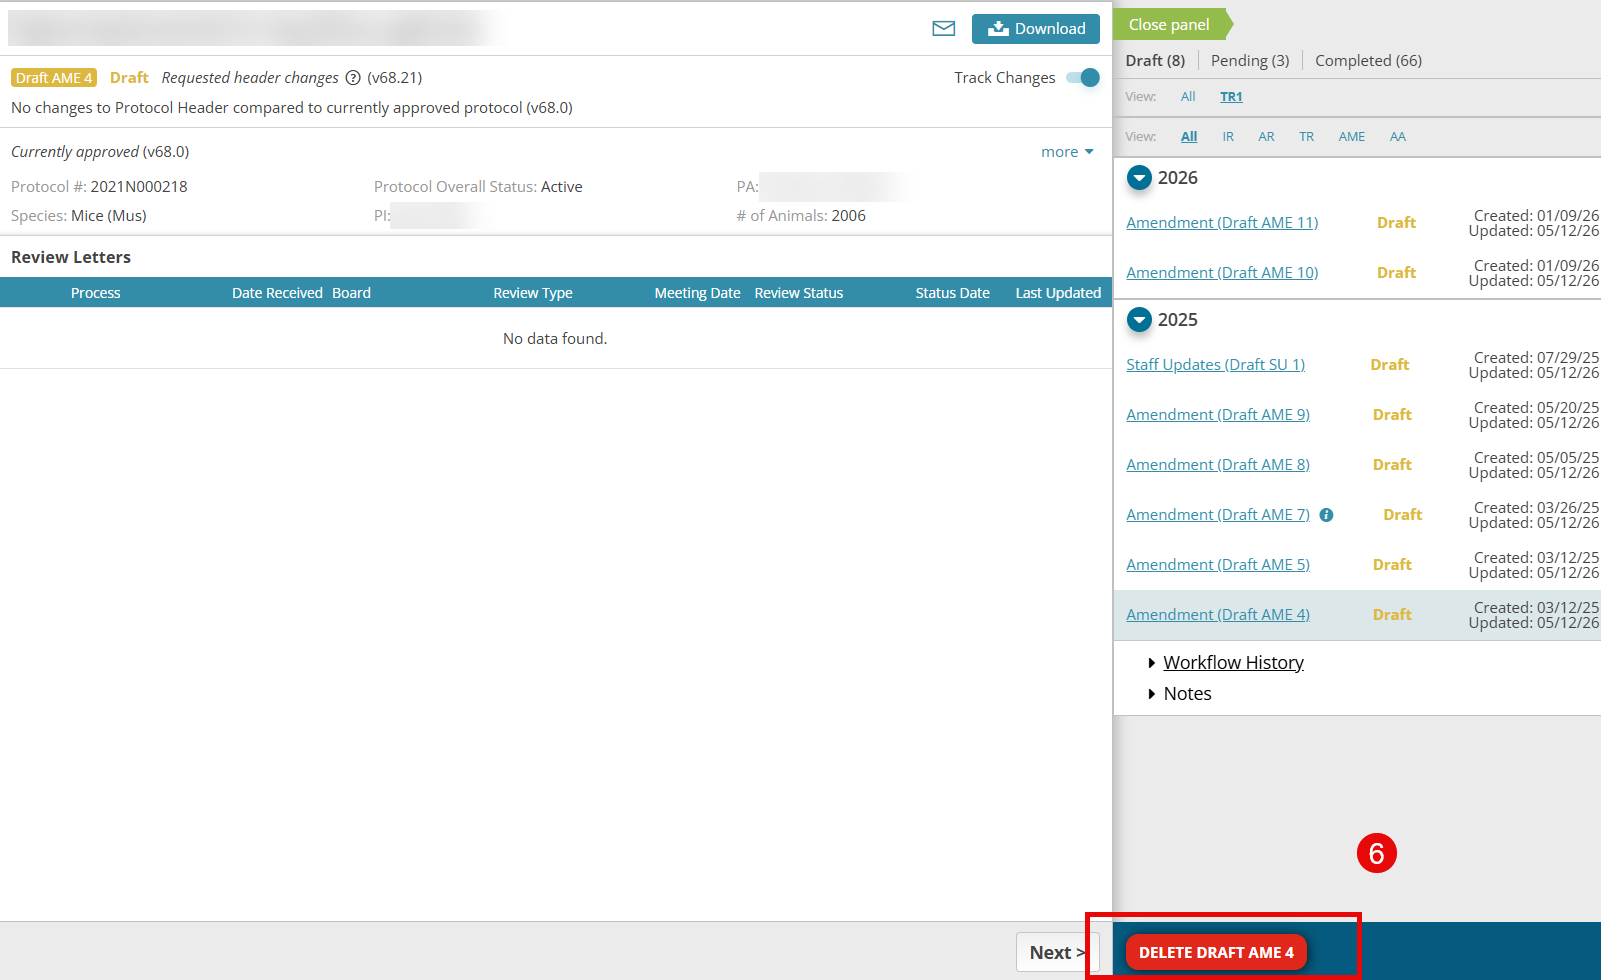Turn off the Track Changes toggle
The width and height of the screenshot is (1601, 980).
point(1083,78)
